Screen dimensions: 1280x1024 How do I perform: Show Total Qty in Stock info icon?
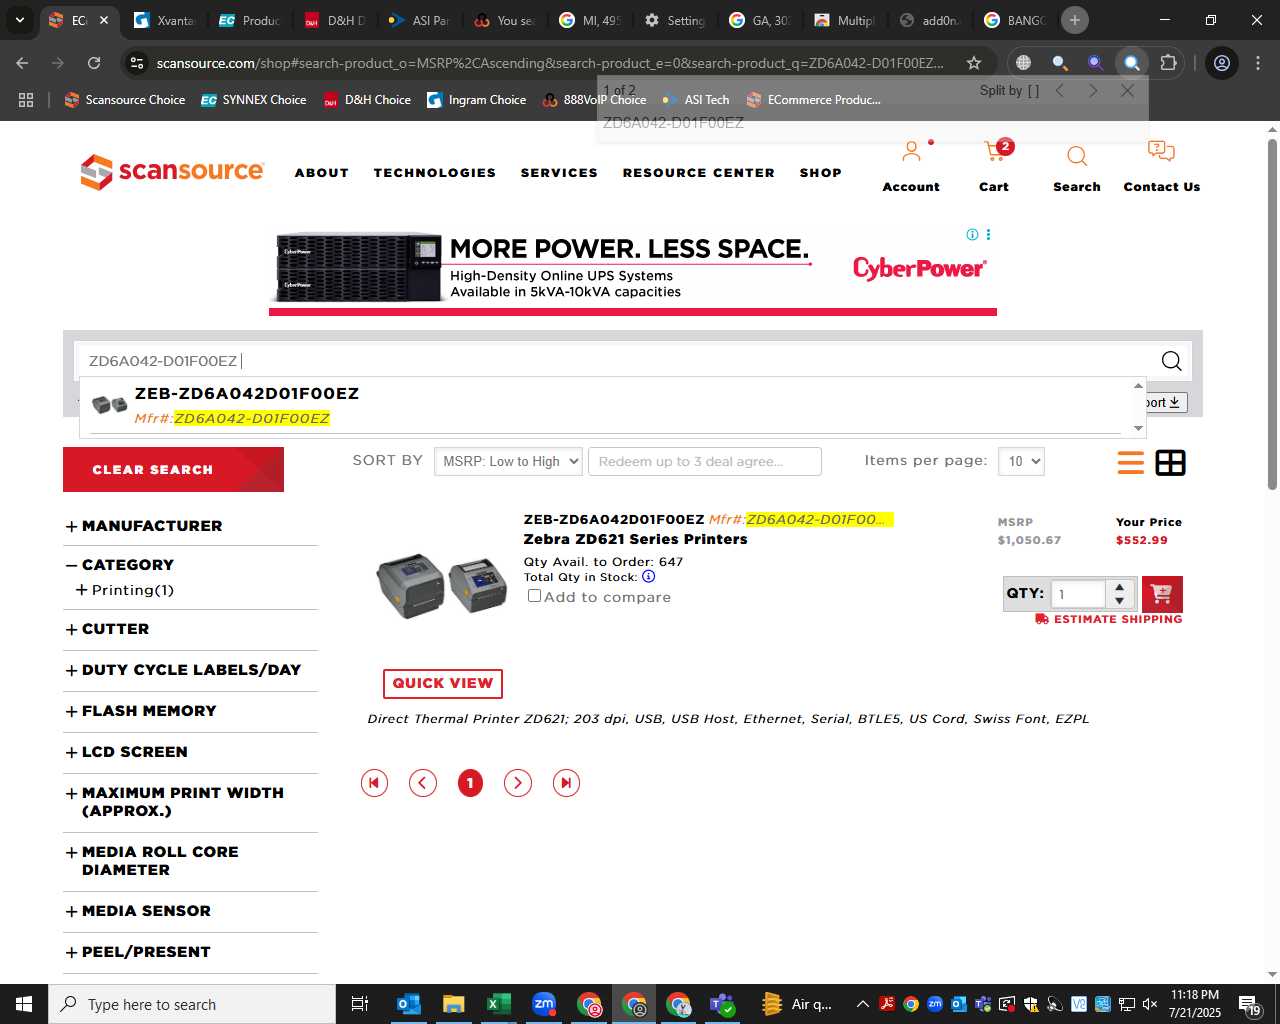(x=649, y=577)
